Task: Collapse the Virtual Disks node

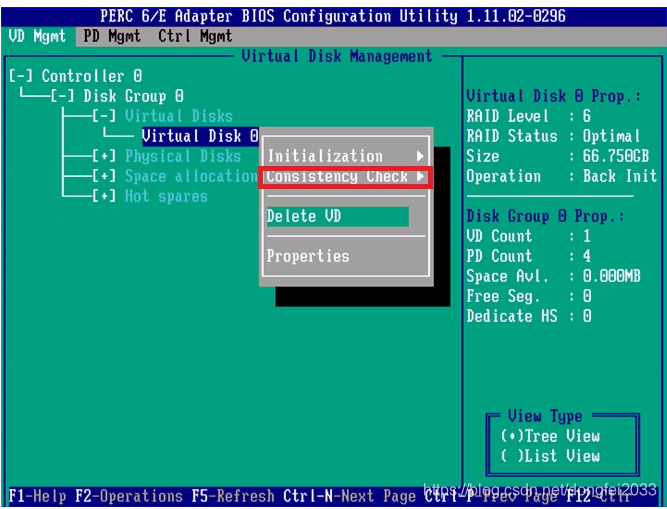Action: pyautogui.click(x=104, y=116)
